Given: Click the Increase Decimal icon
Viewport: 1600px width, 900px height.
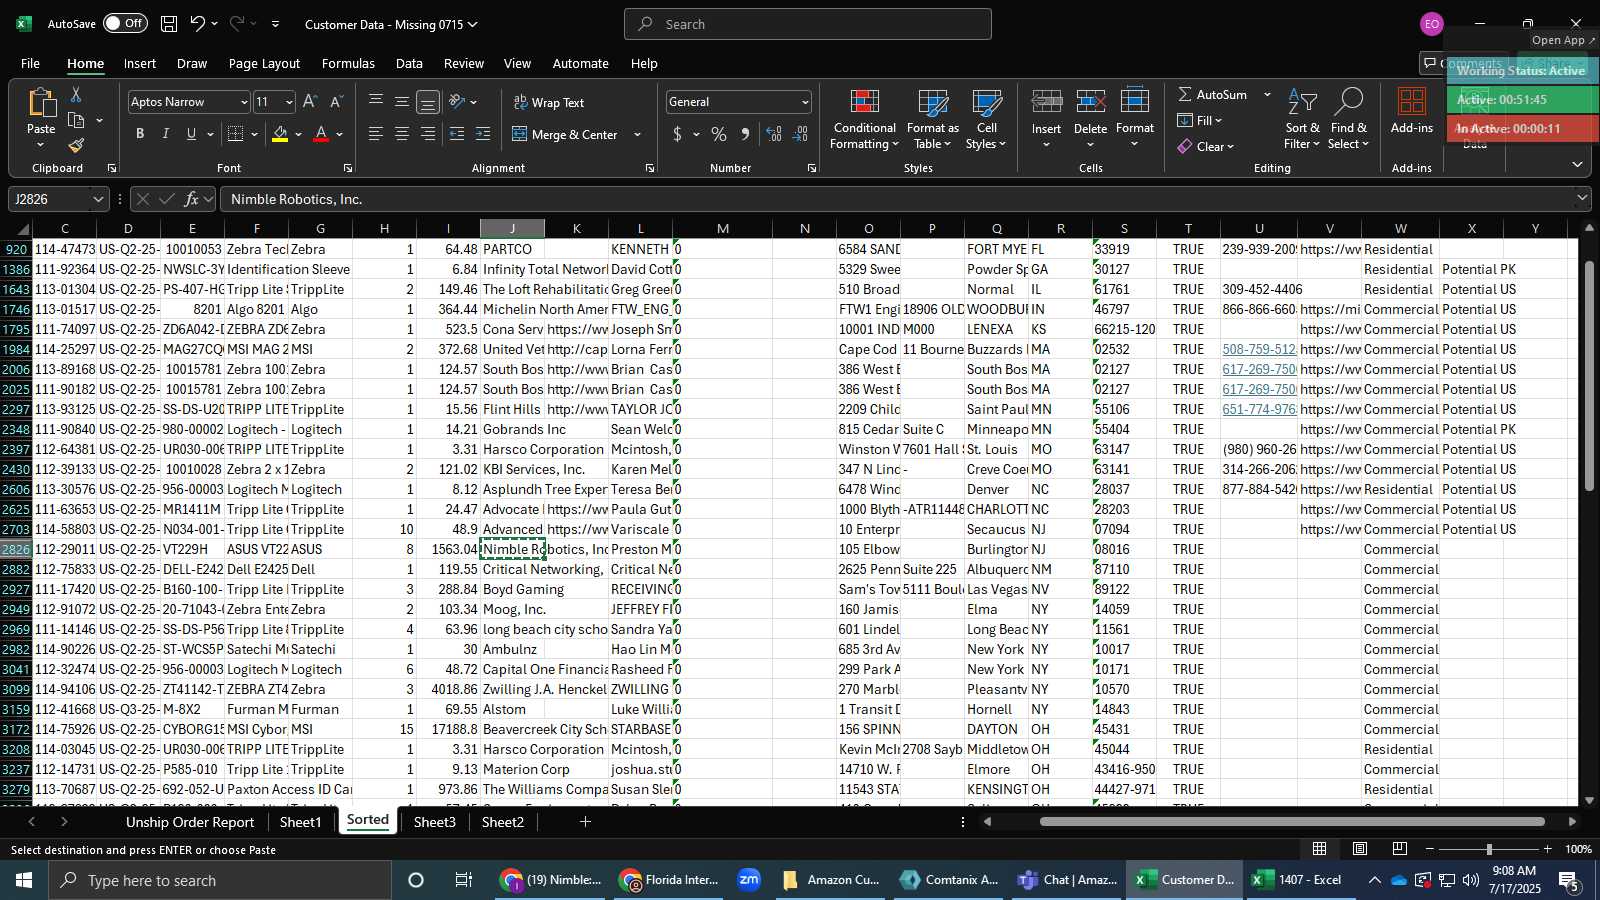Looking at the screenshot, I should pyautogui.click(x=774, y=134).
